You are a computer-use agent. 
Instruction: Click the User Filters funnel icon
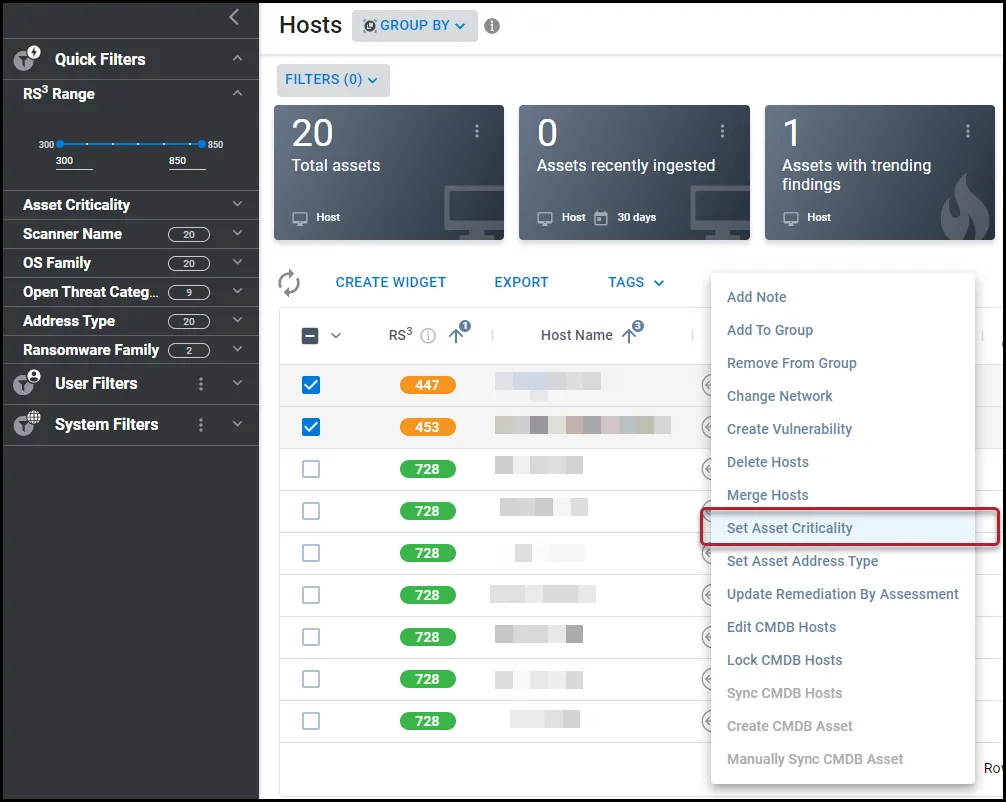point(27,382)
